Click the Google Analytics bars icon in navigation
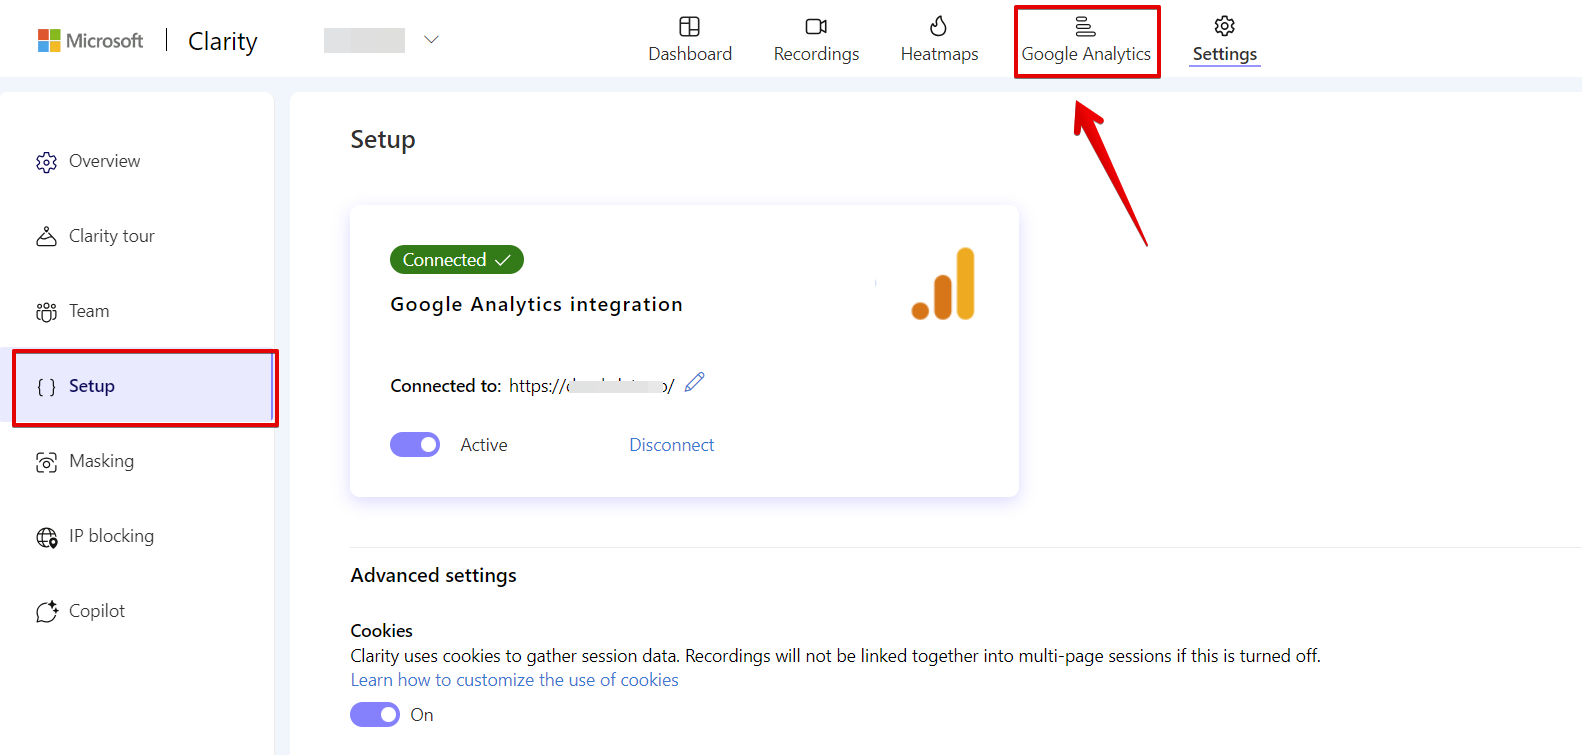 coord(1085,26)
